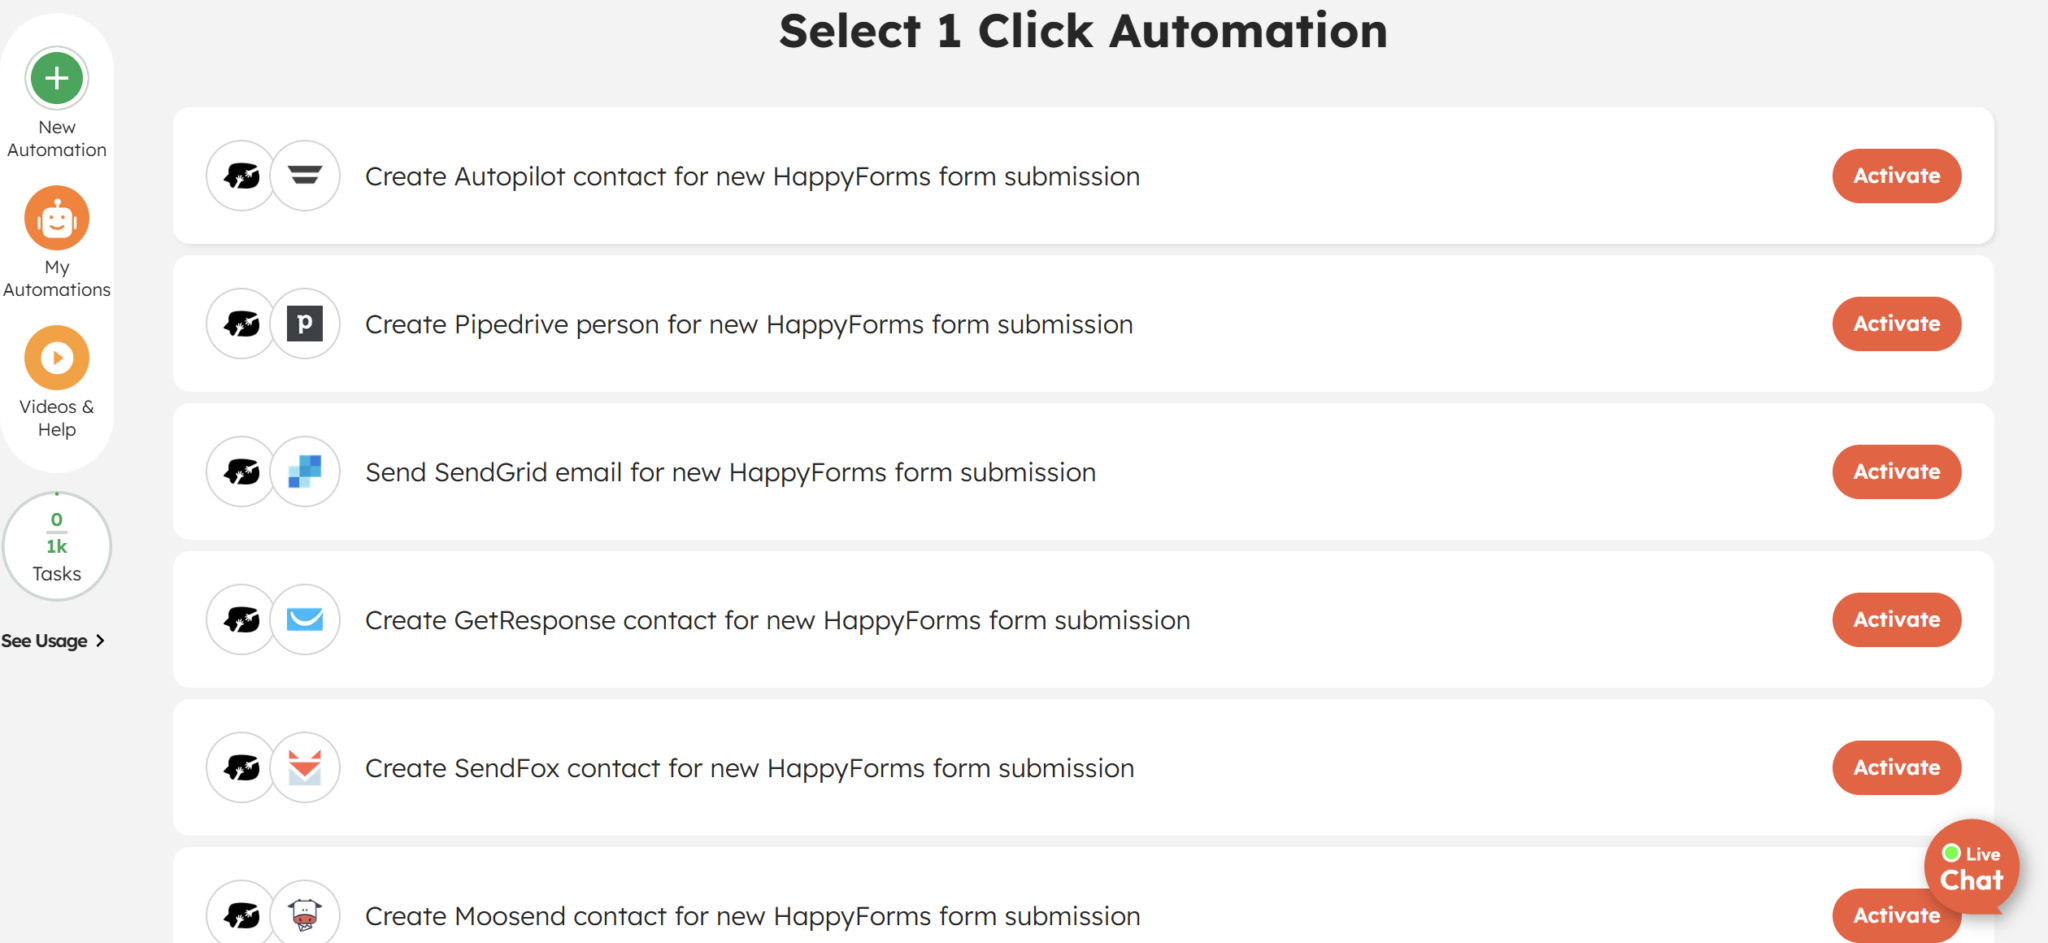
Task: Activate the SendGrid email automation
Action: (x=1896, y=471)
